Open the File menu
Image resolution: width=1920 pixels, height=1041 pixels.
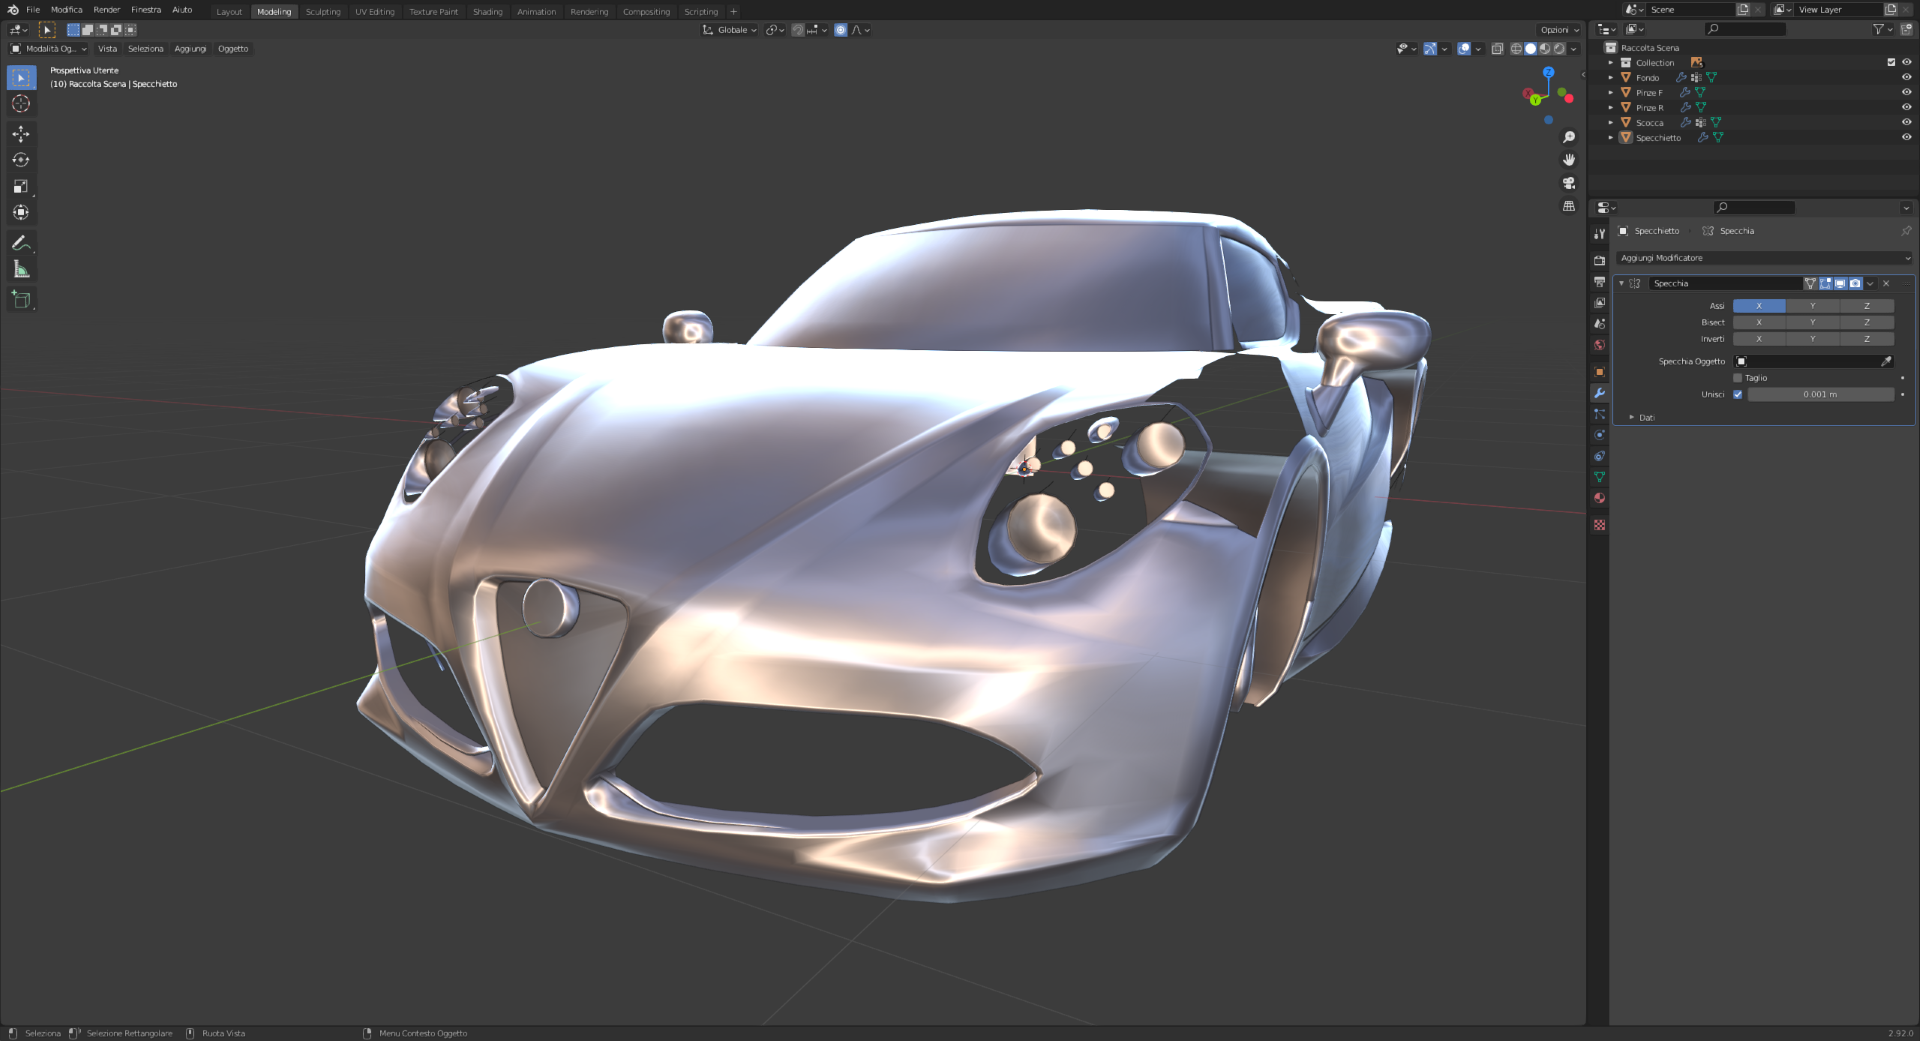[x=33, y=10]
